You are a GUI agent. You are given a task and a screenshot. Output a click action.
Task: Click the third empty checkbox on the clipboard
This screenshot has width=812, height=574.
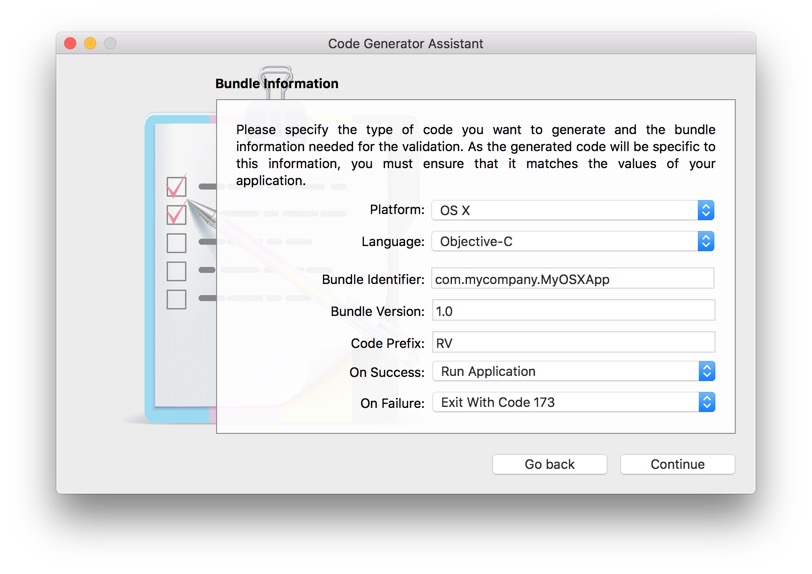click(x=176, y=242)
